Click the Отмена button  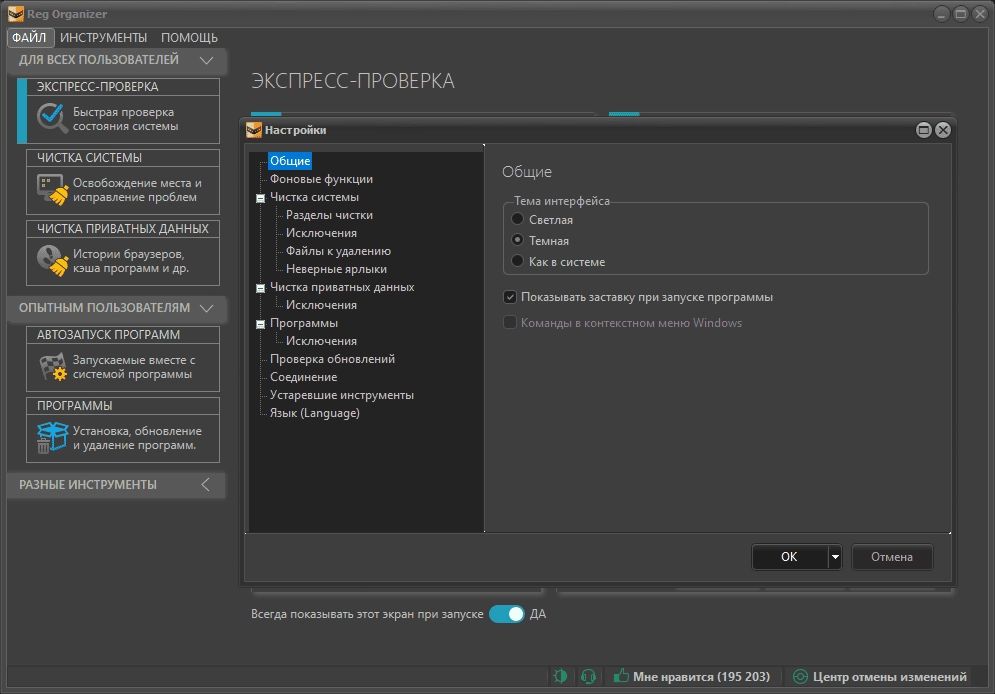[x=892, y=557]
